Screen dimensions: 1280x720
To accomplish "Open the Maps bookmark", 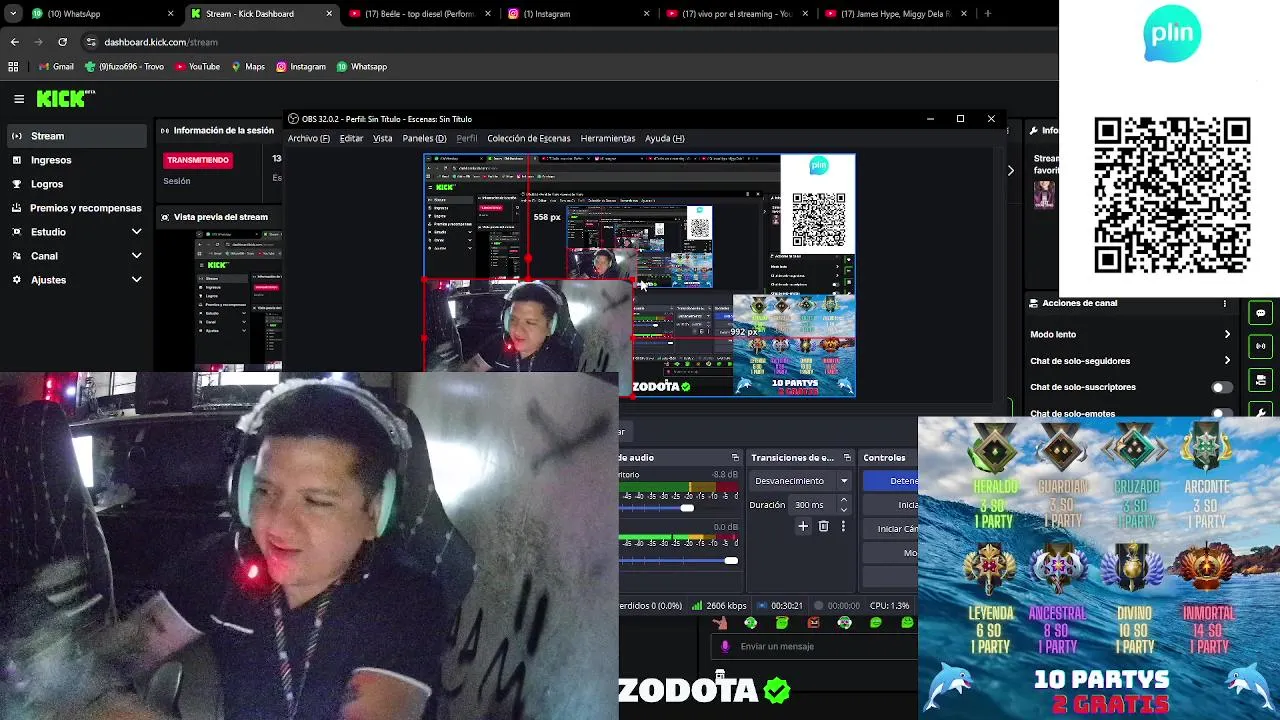I will pos(248,67).
